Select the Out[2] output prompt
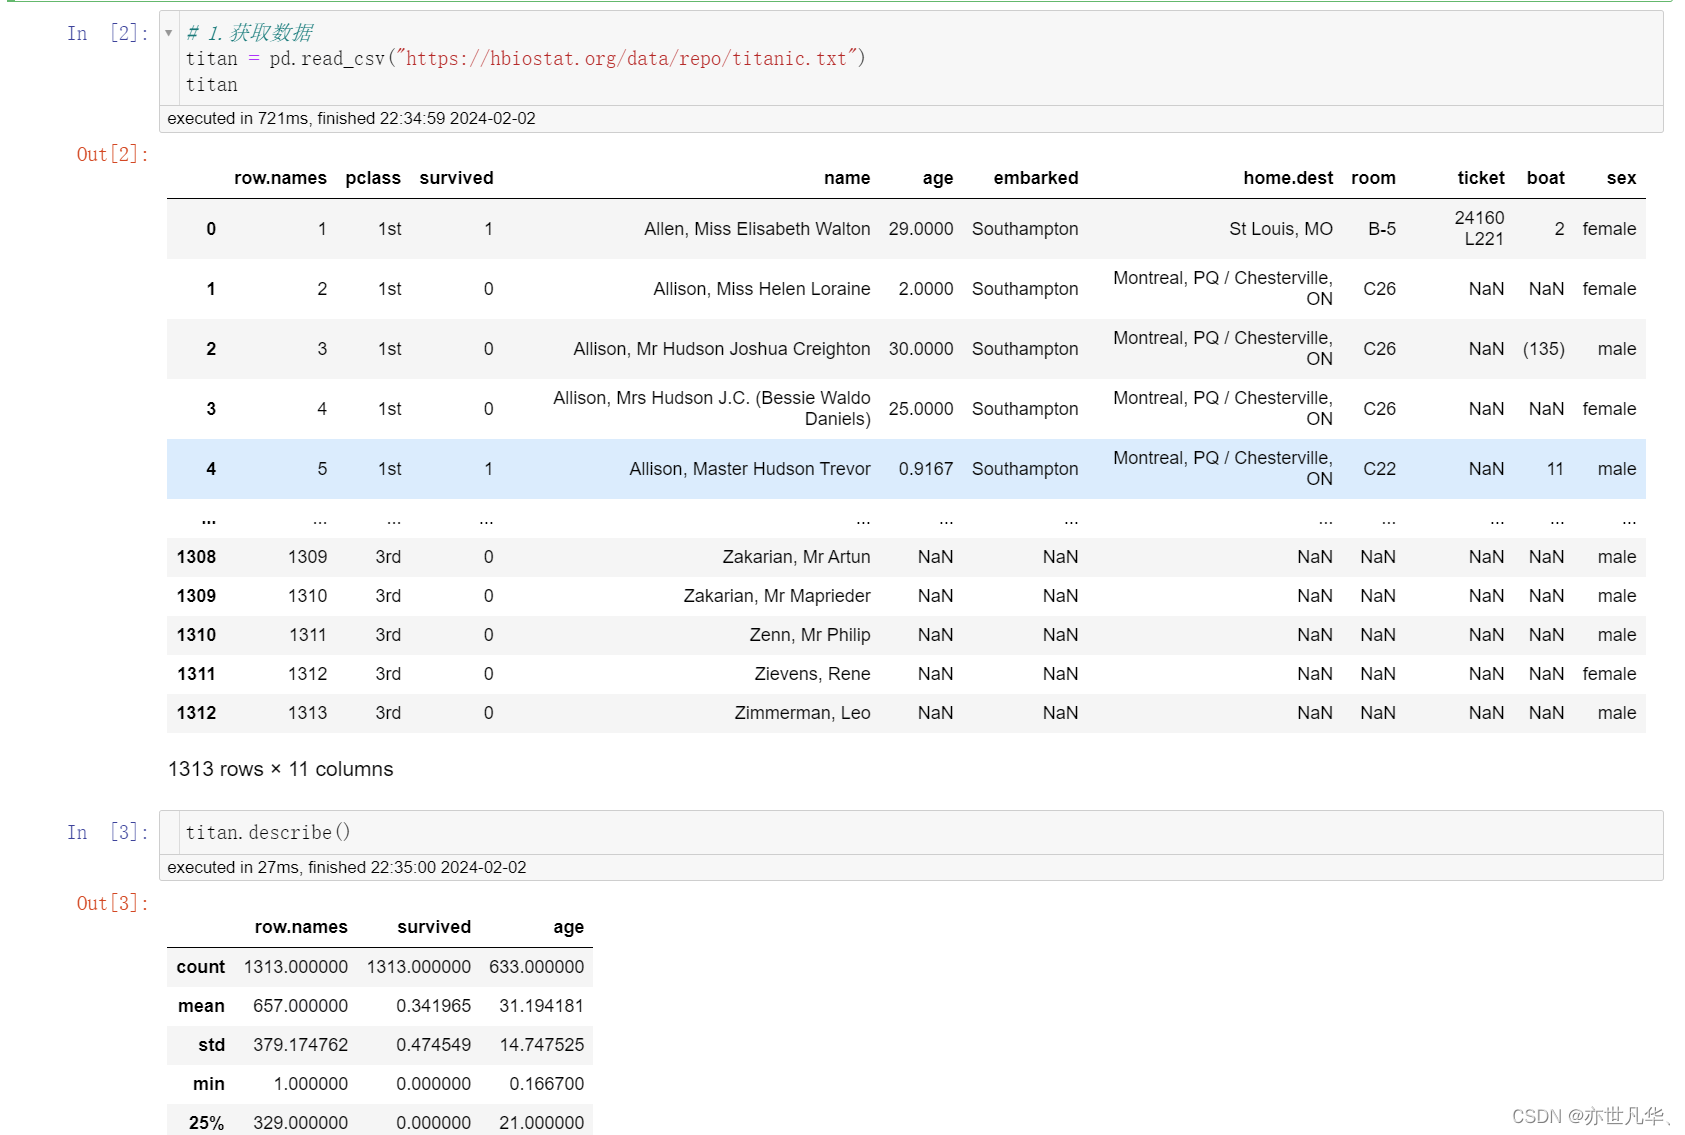Image resolution: width=1685 pixels, height=1135 pixels. 112,154
